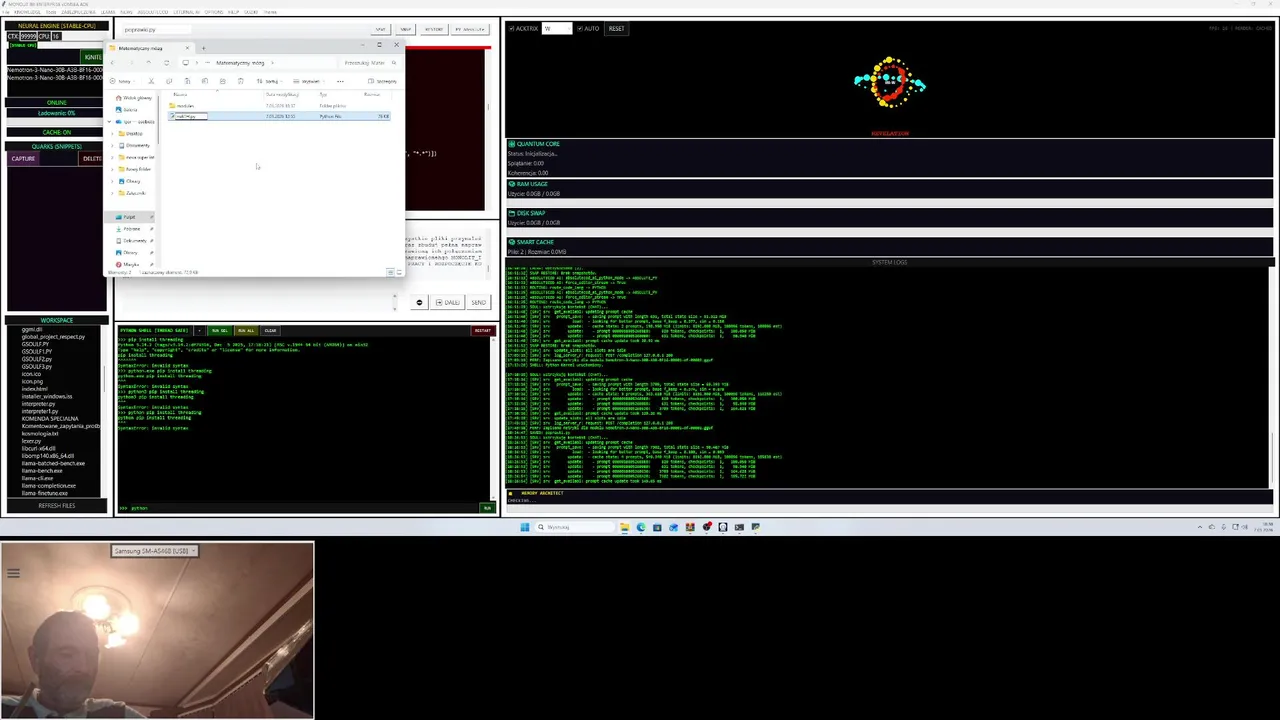This screenshot has height=720, width=1280.
Task: Click the SEND button
Action: (x=478, y=302)
